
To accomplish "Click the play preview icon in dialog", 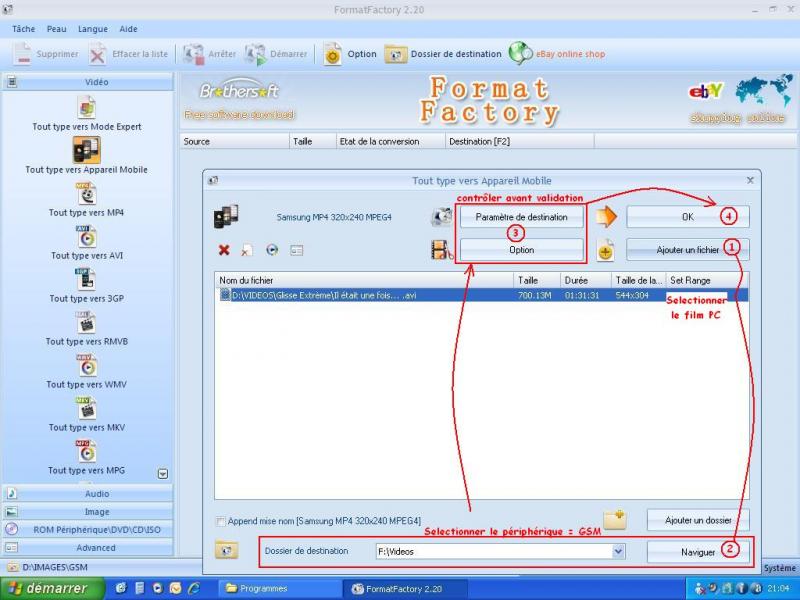I will tap(272, 250).
